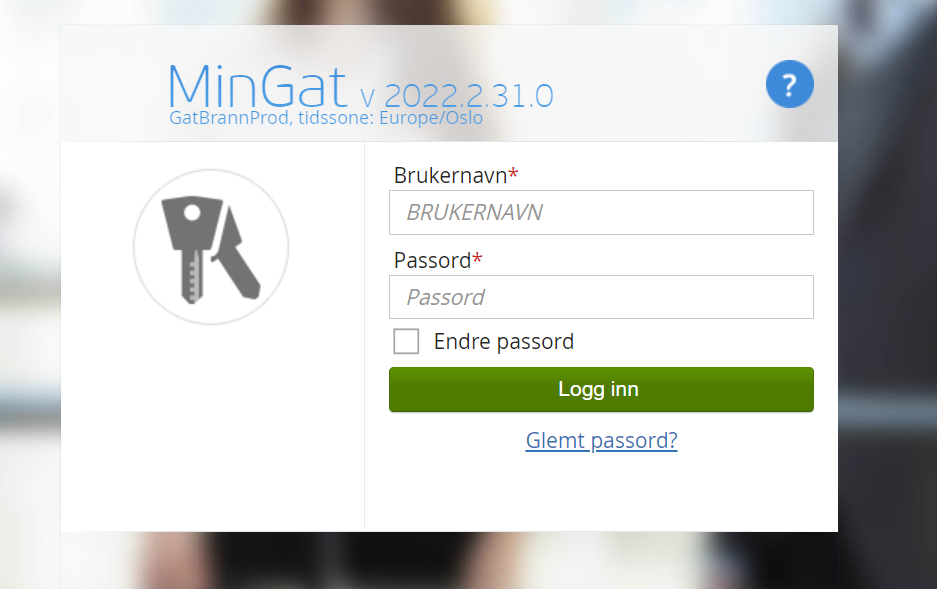Open help via the blue question mark icon

(x=789, y=84)
